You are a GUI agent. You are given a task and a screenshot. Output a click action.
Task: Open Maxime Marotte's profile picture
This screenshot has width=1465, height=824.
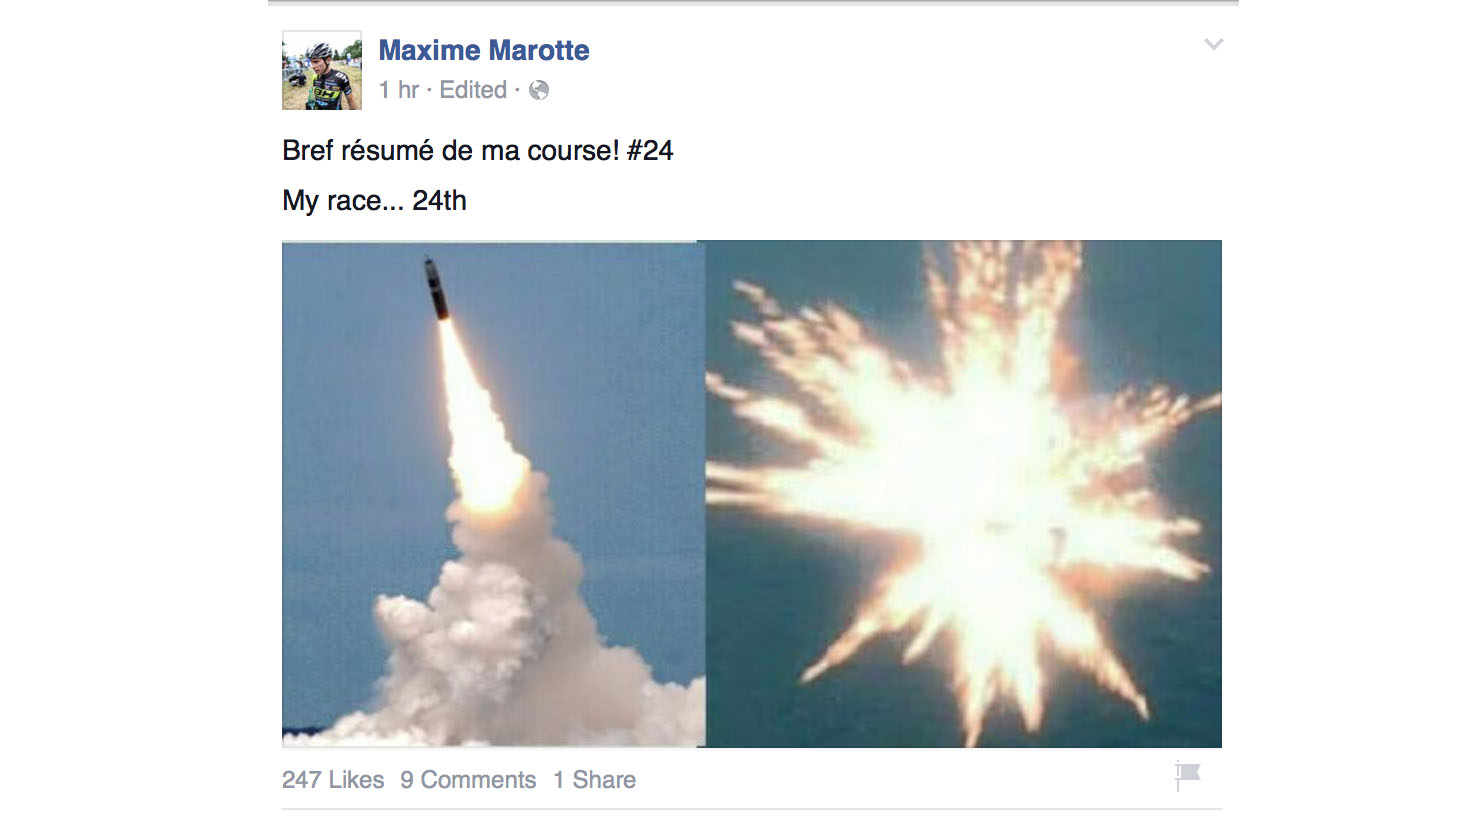[322, 70]
